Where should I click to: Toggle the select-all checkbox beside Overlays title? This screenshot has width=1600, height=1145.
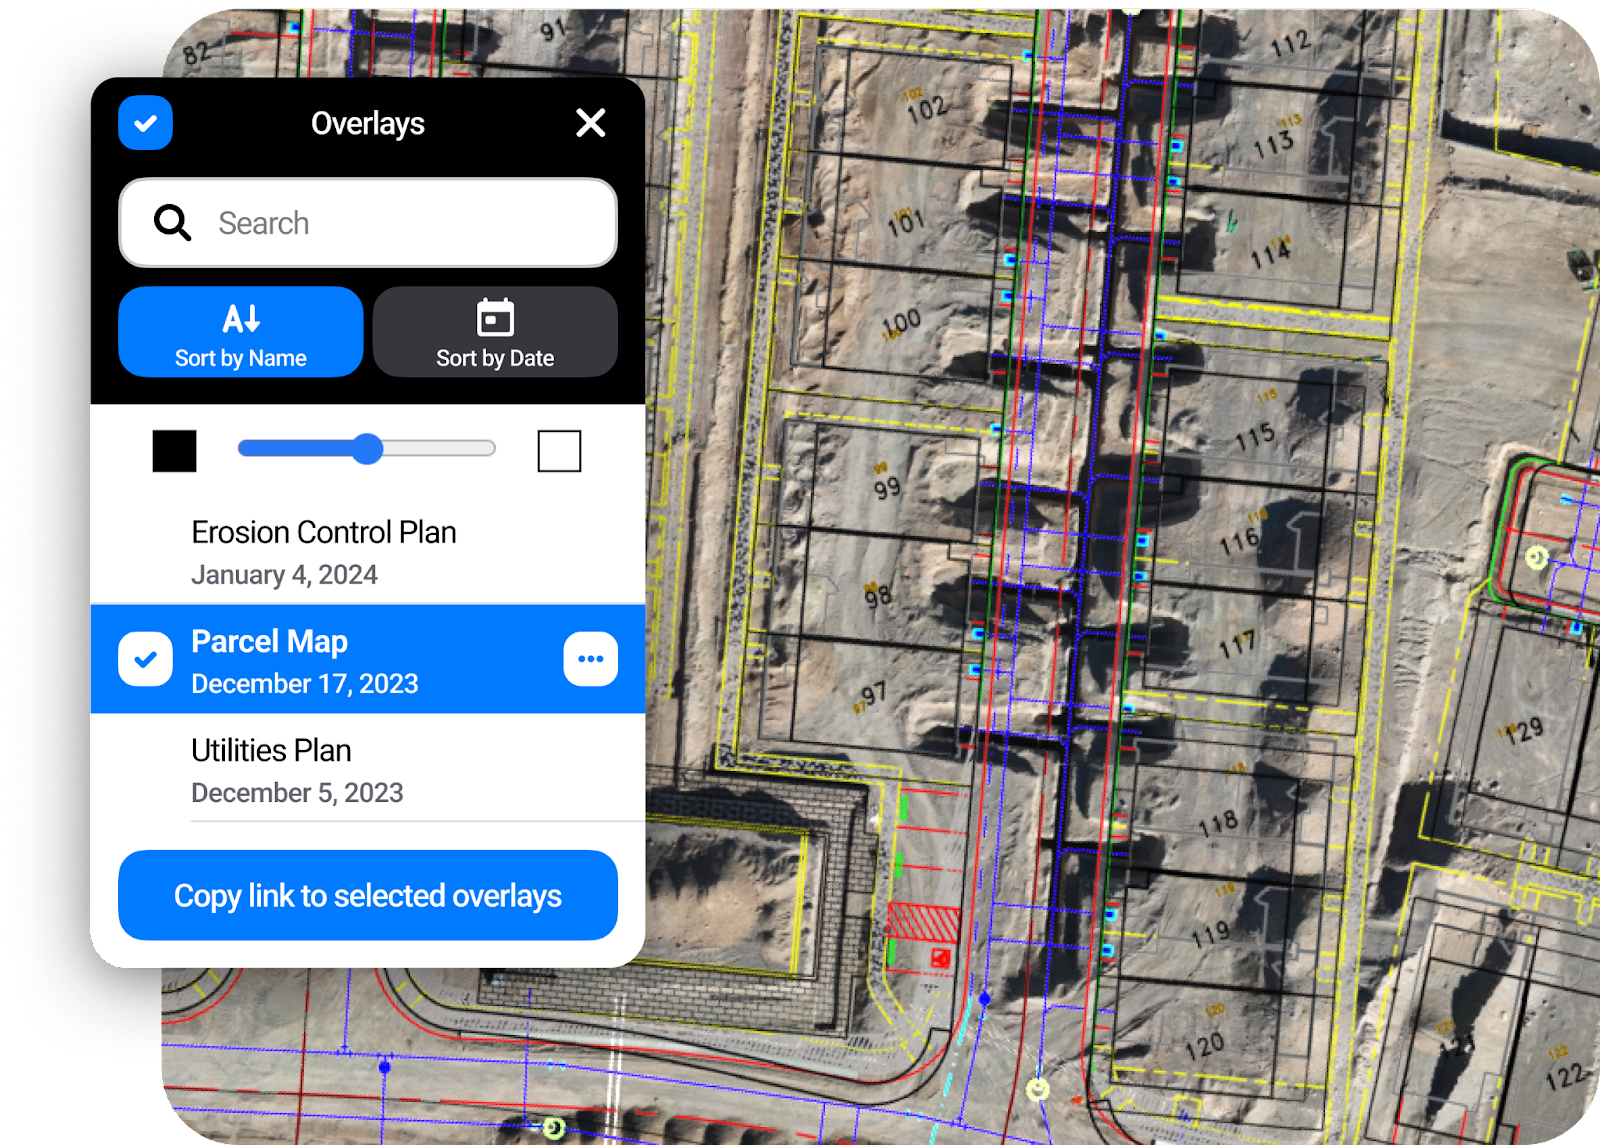146,123
